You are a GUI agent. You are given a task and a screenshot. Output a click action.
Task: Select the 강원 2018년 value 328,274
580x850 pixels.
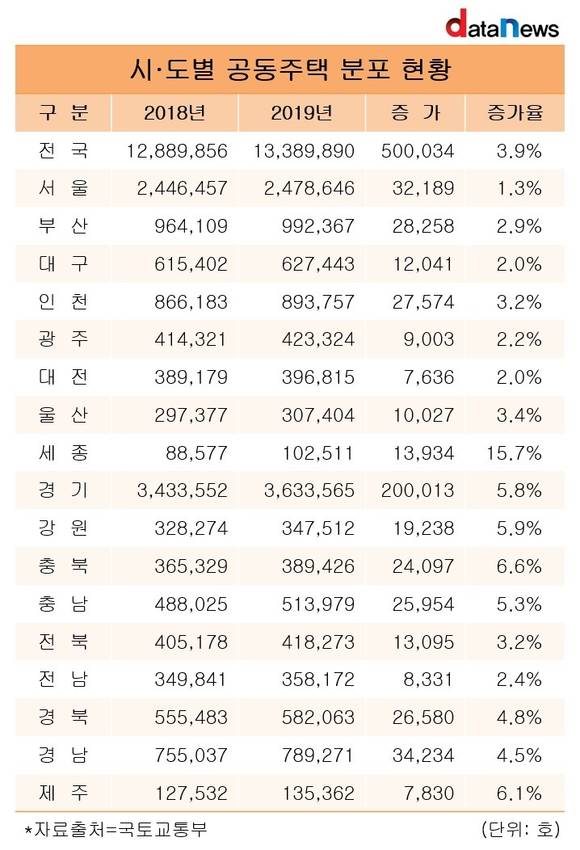point(191,529)
